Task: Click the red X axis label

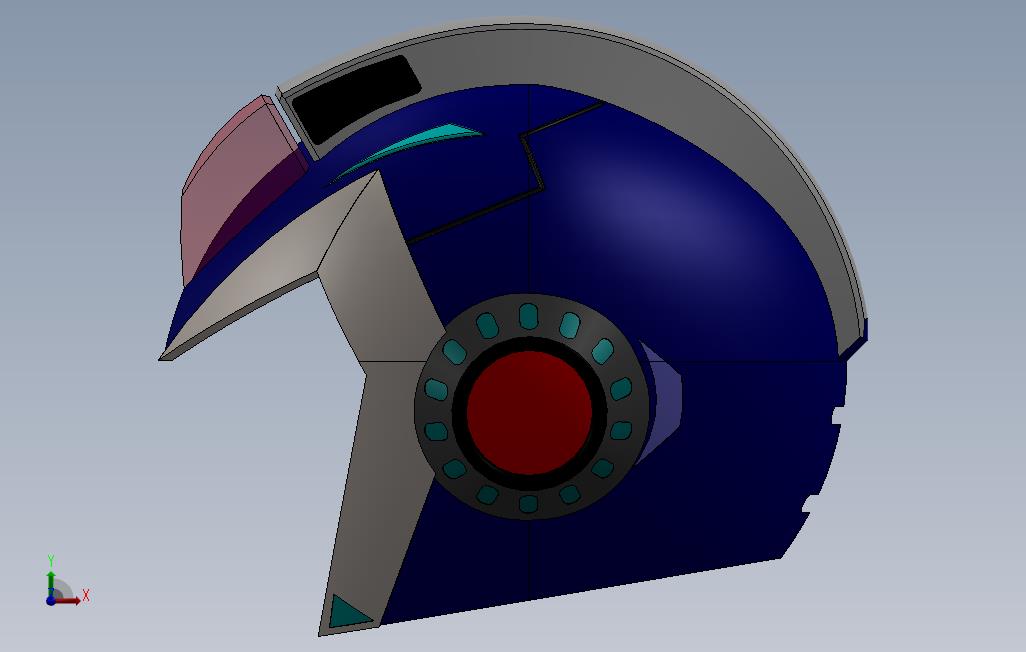Action: (86, 596)
